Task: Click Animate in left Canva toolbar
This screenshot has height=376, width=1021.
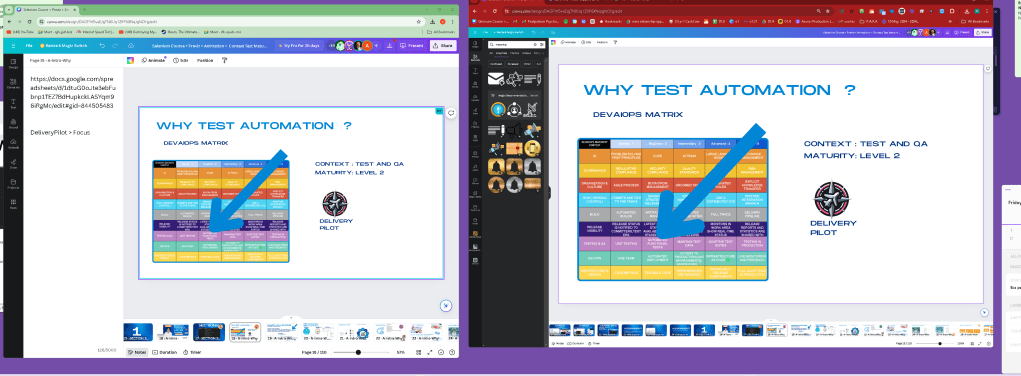Action: click(x=153, y=60)
